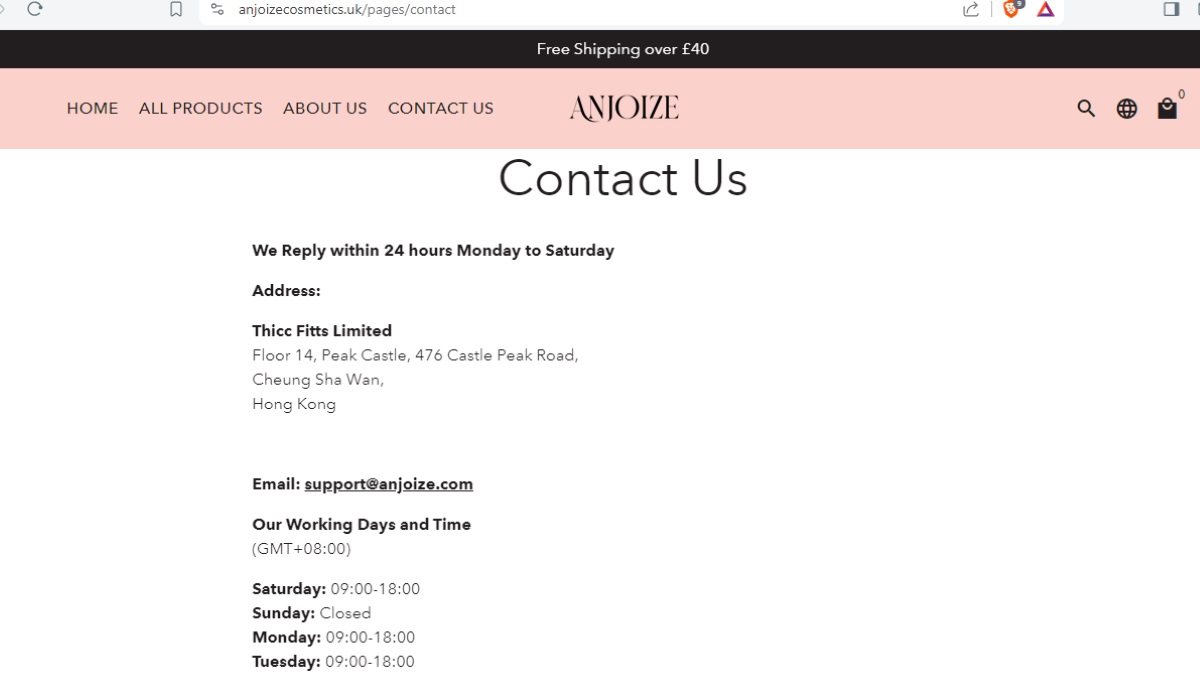
Task: Select the ABOUT US menu item
Action: 324,108
